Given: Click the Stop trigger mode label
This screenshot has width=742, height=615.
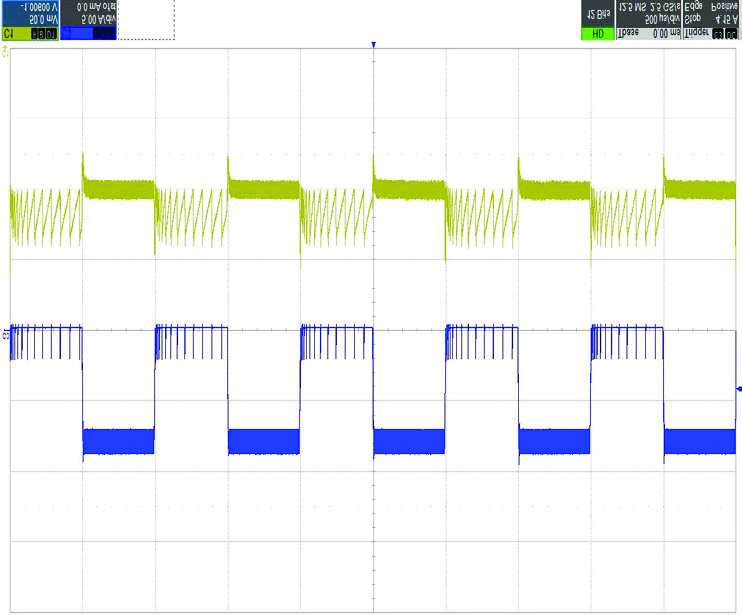Looking at the screenshot, I should pyautogui.click(x=696, y=19).
